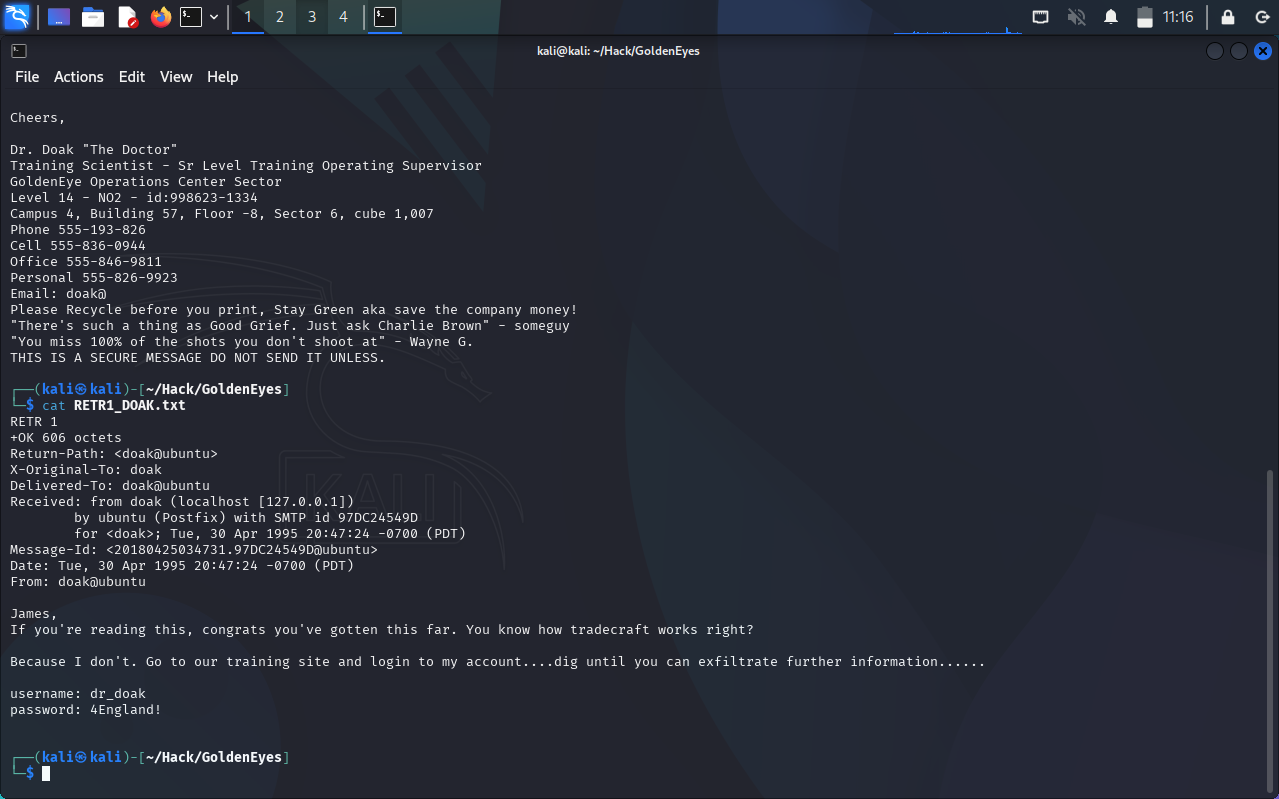Click the 'X-Original-To: doak' header

tap(86, 470)
